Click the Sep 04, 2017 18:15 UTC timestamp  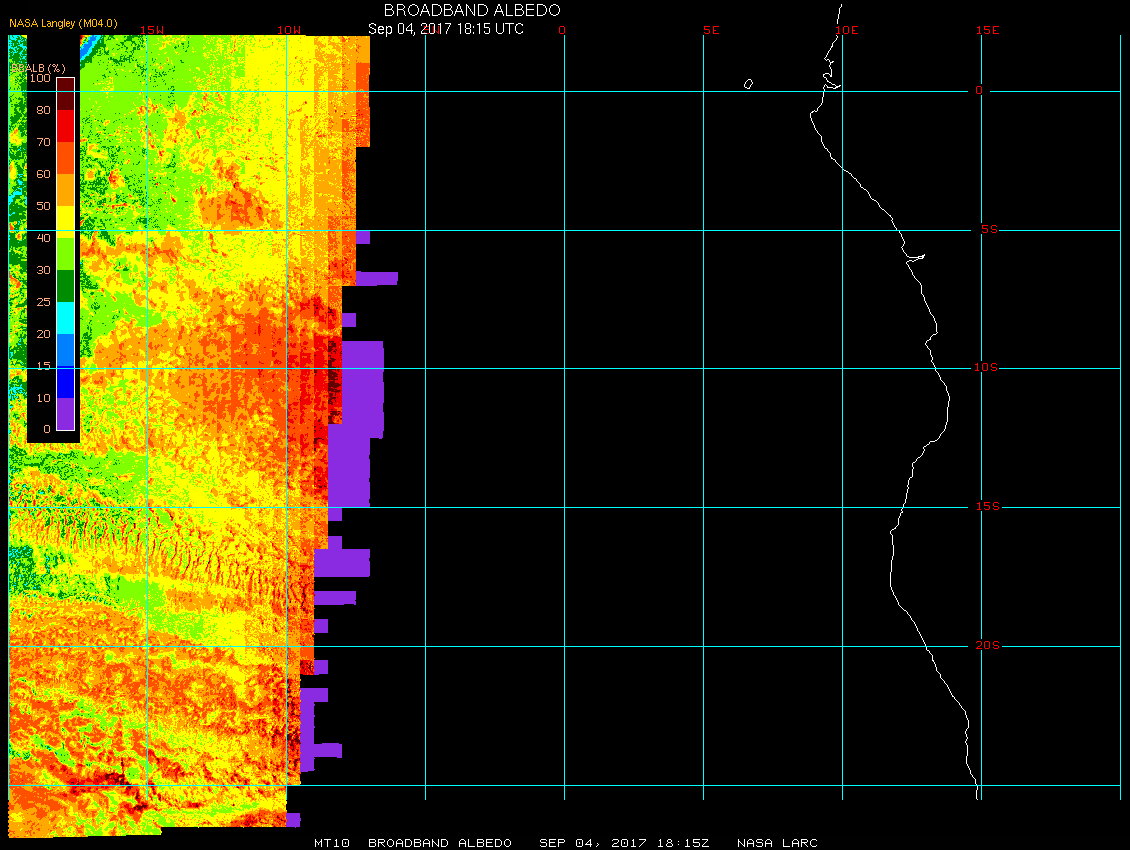[x=445, y=29]
